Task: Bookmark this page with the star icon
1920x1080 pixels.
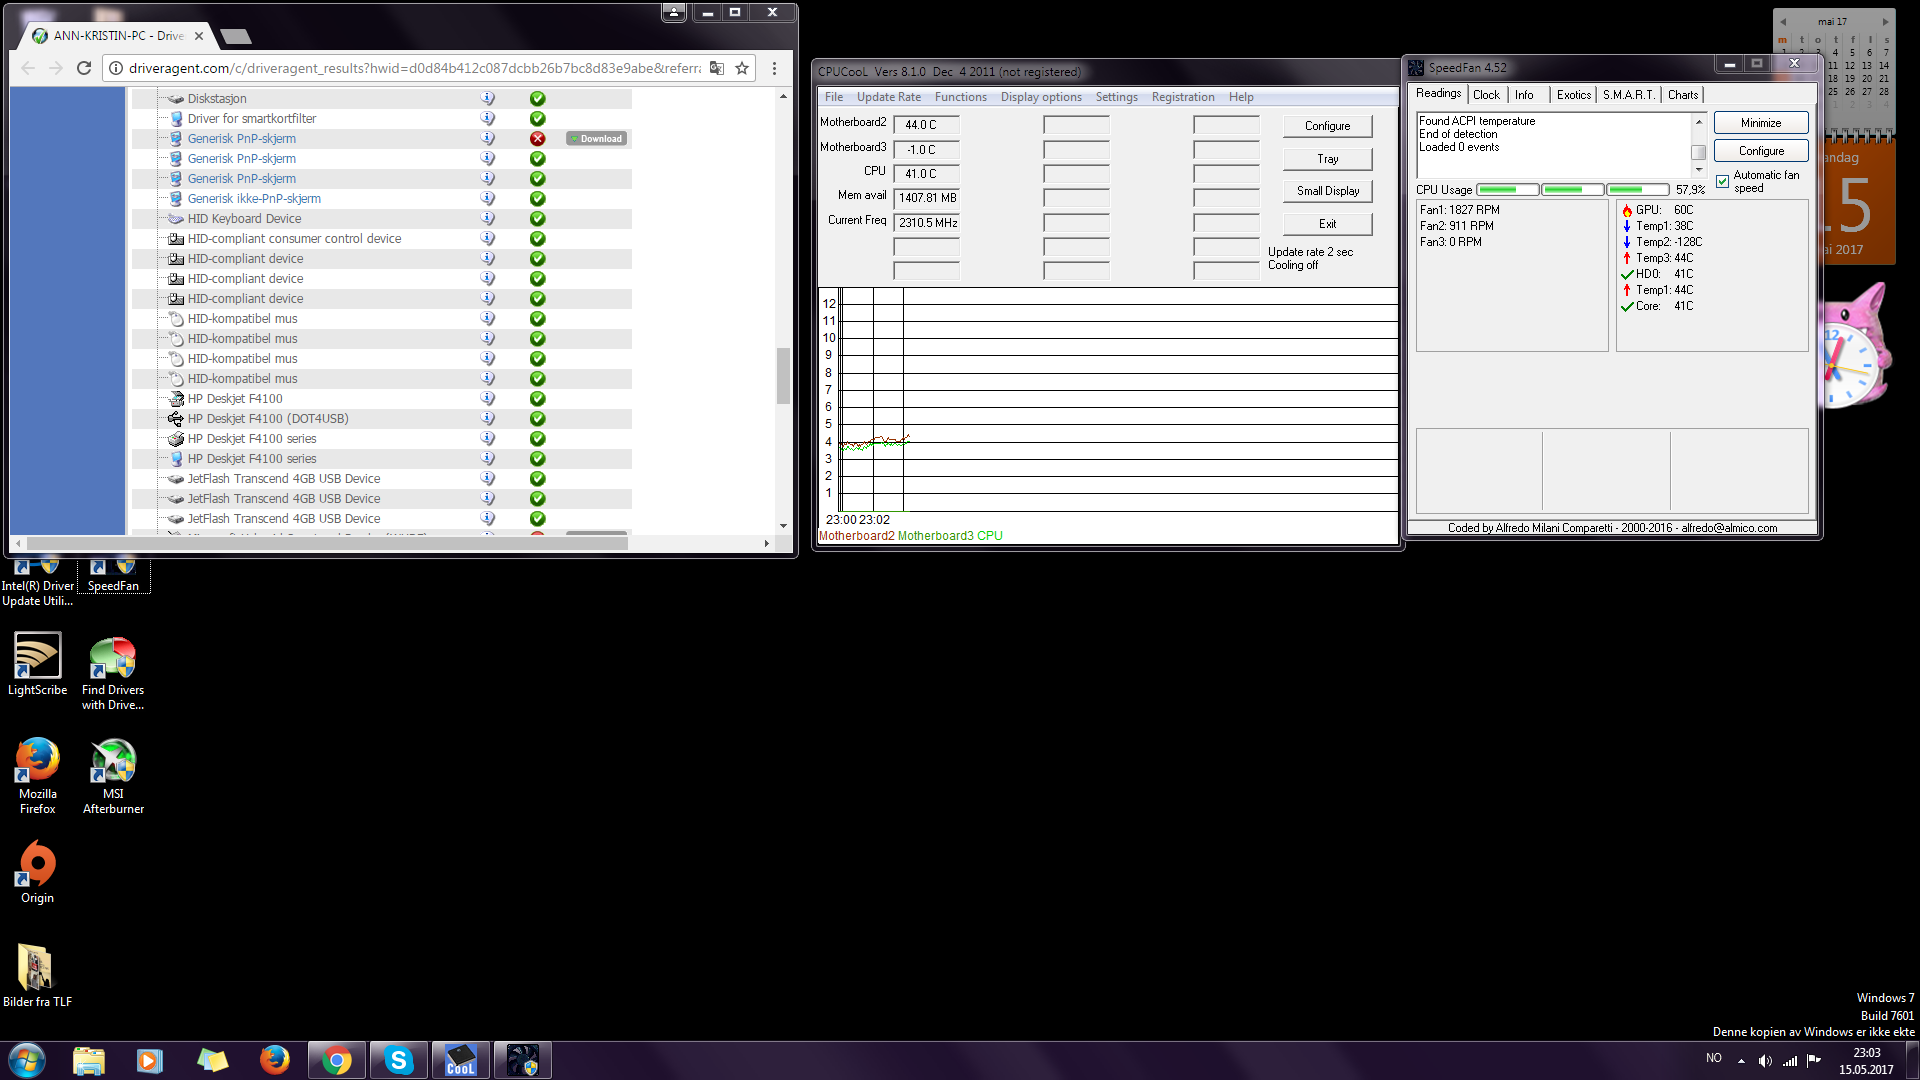Action: coord(742,68)
